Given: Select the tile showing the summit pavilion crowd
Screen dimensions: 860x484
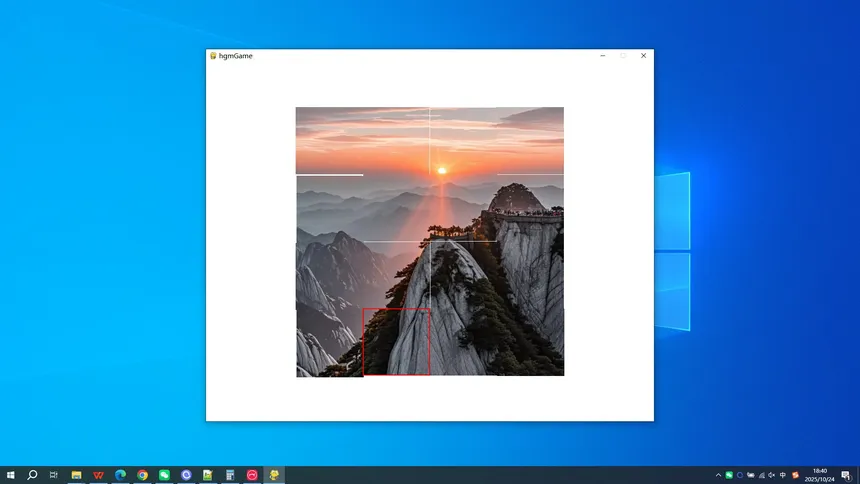Looking at the screenshot, I should tap(530, 208).
